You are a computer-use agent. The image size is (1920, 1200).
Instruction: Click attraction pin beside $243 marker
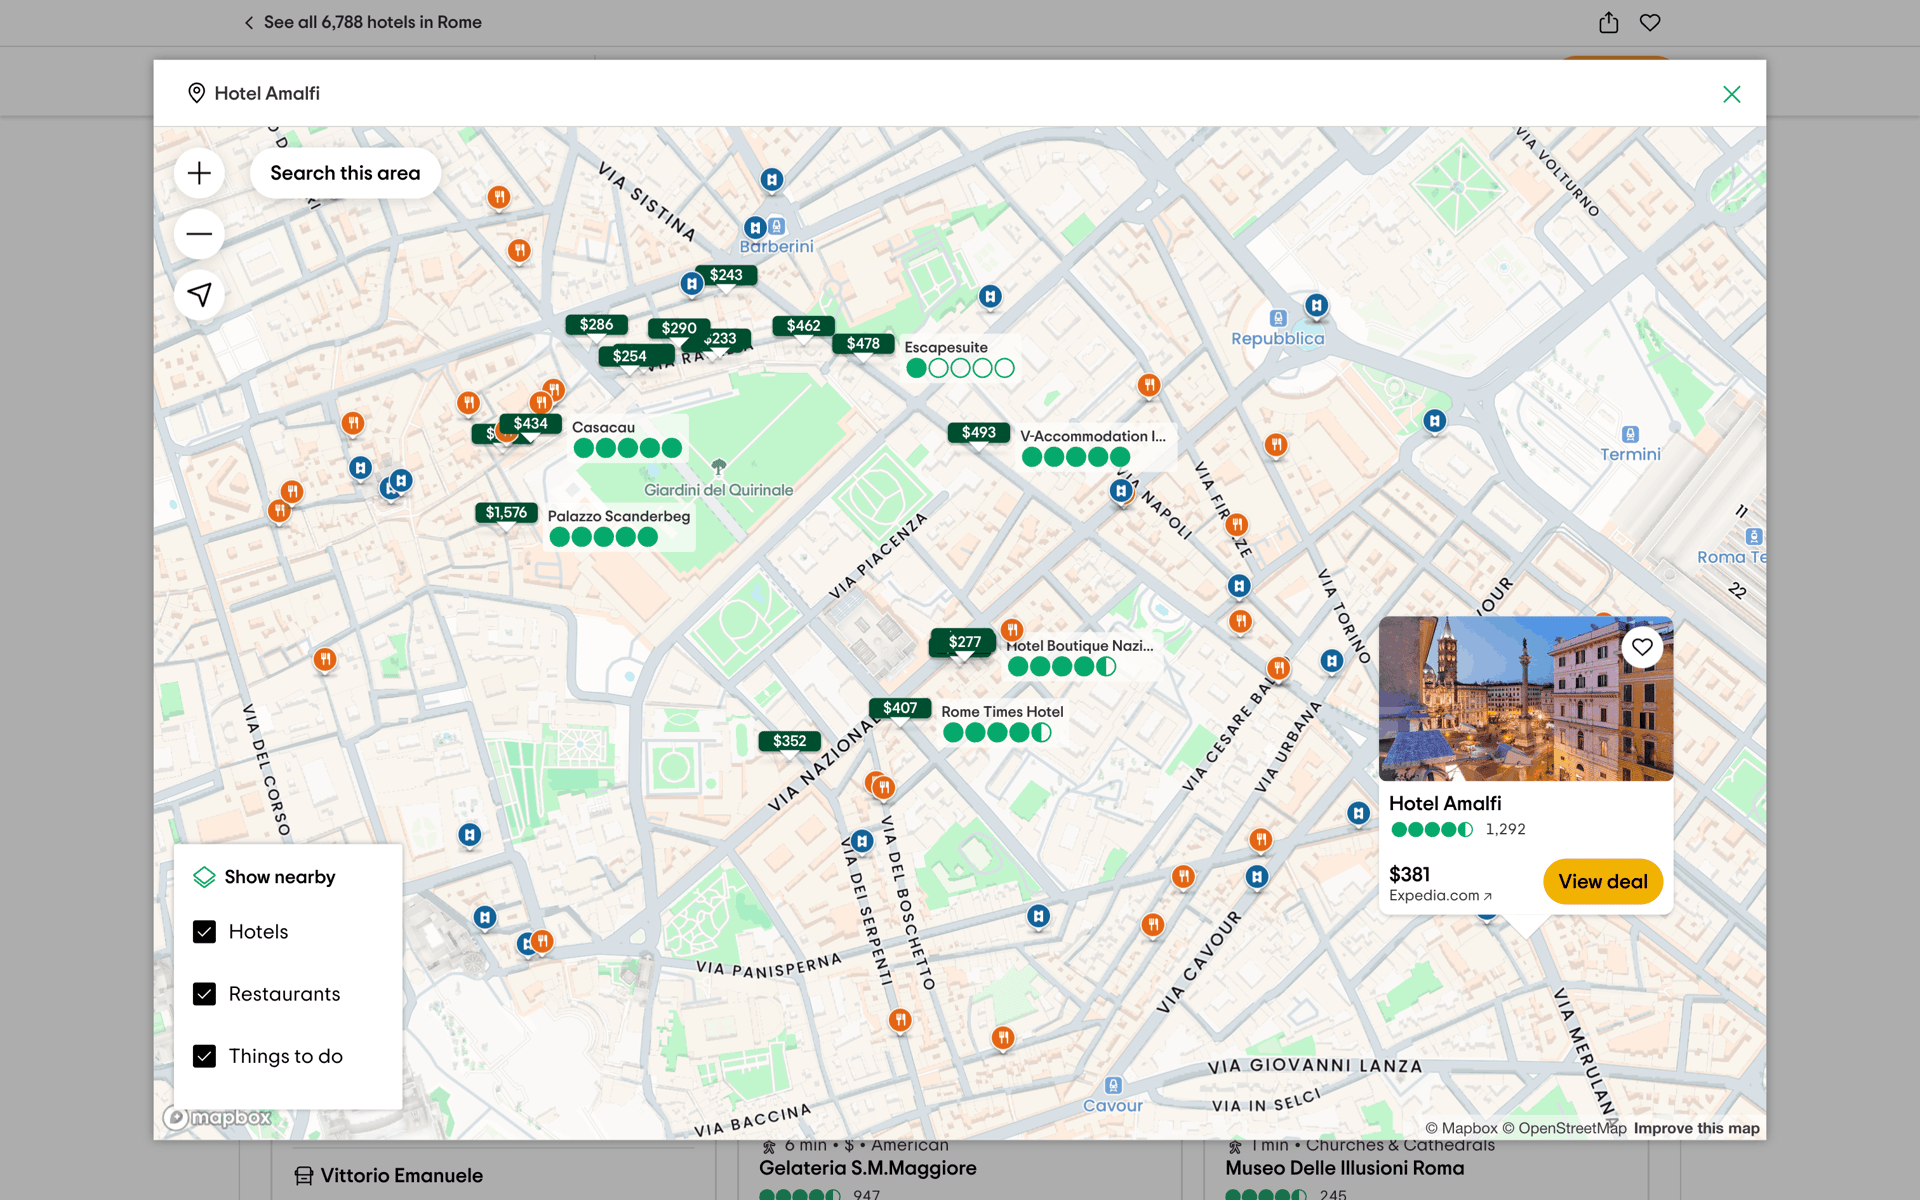click(692, 284)
